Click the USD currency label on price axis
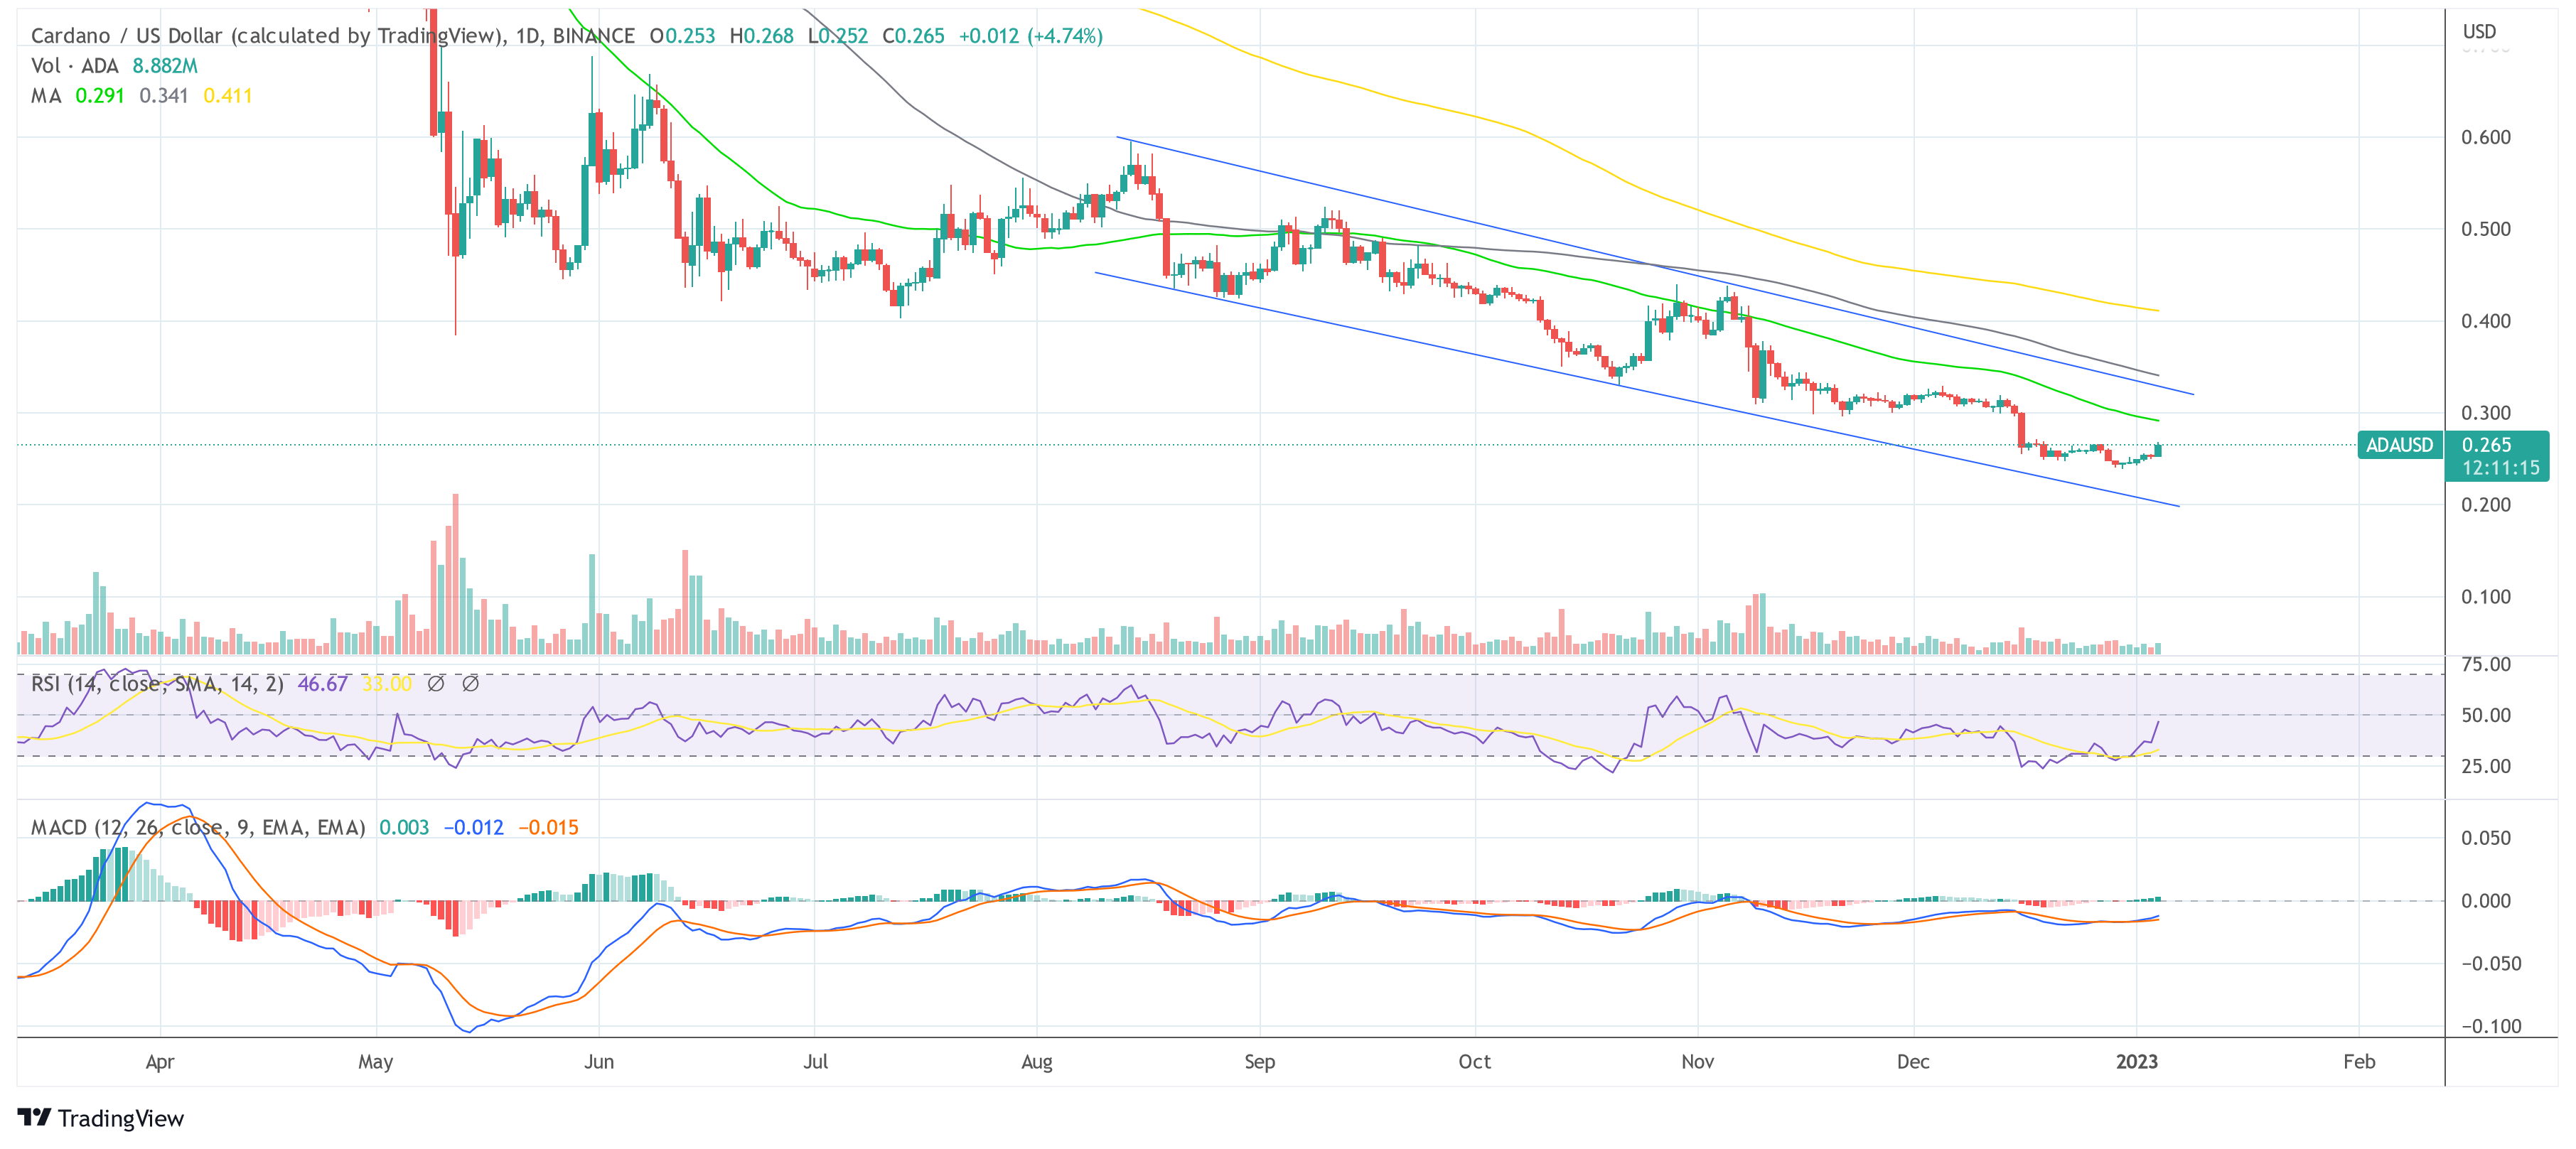2576x1149 pixels. 2479,32
